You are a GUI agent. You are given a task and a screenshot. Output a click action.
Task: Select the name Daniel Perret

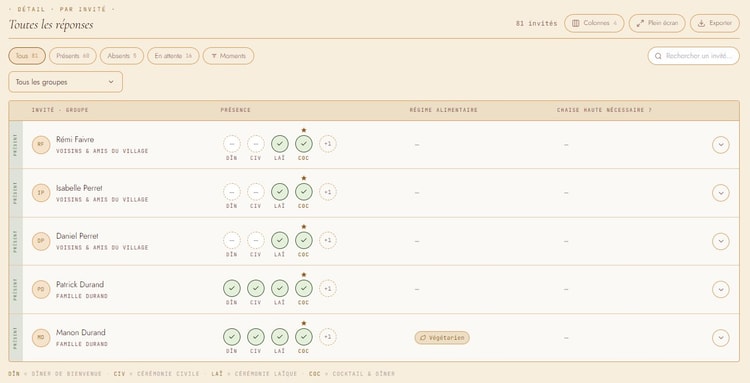(77, 236)
